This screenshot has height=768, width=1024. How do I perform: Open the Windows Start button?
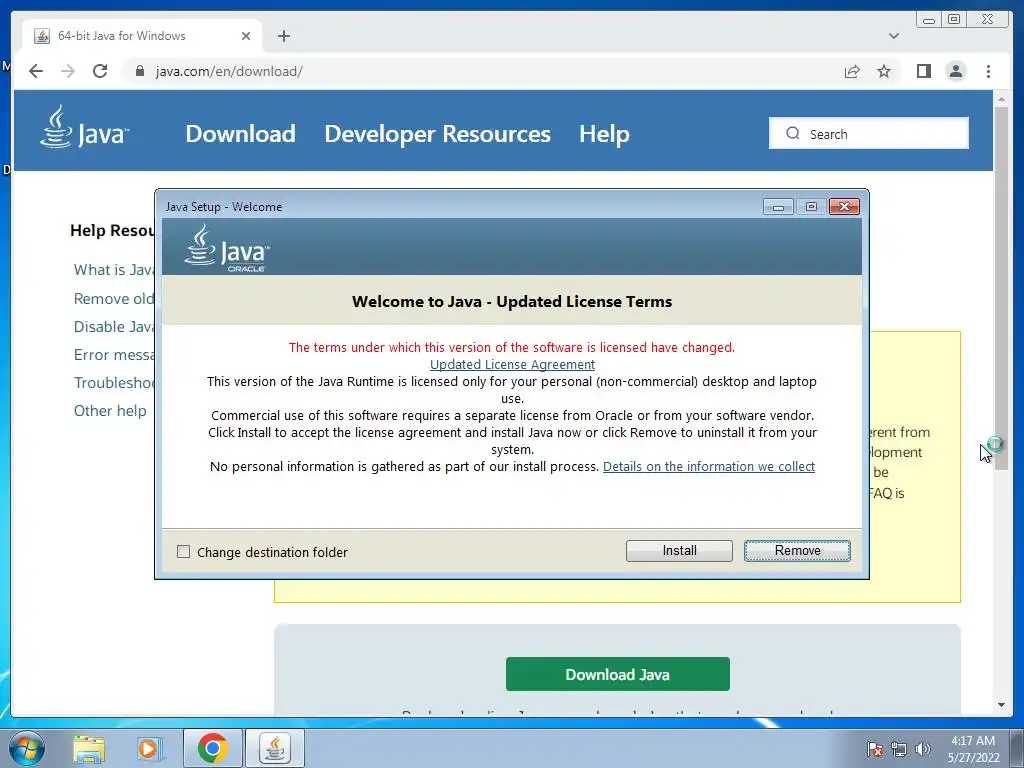pos(26,748)
